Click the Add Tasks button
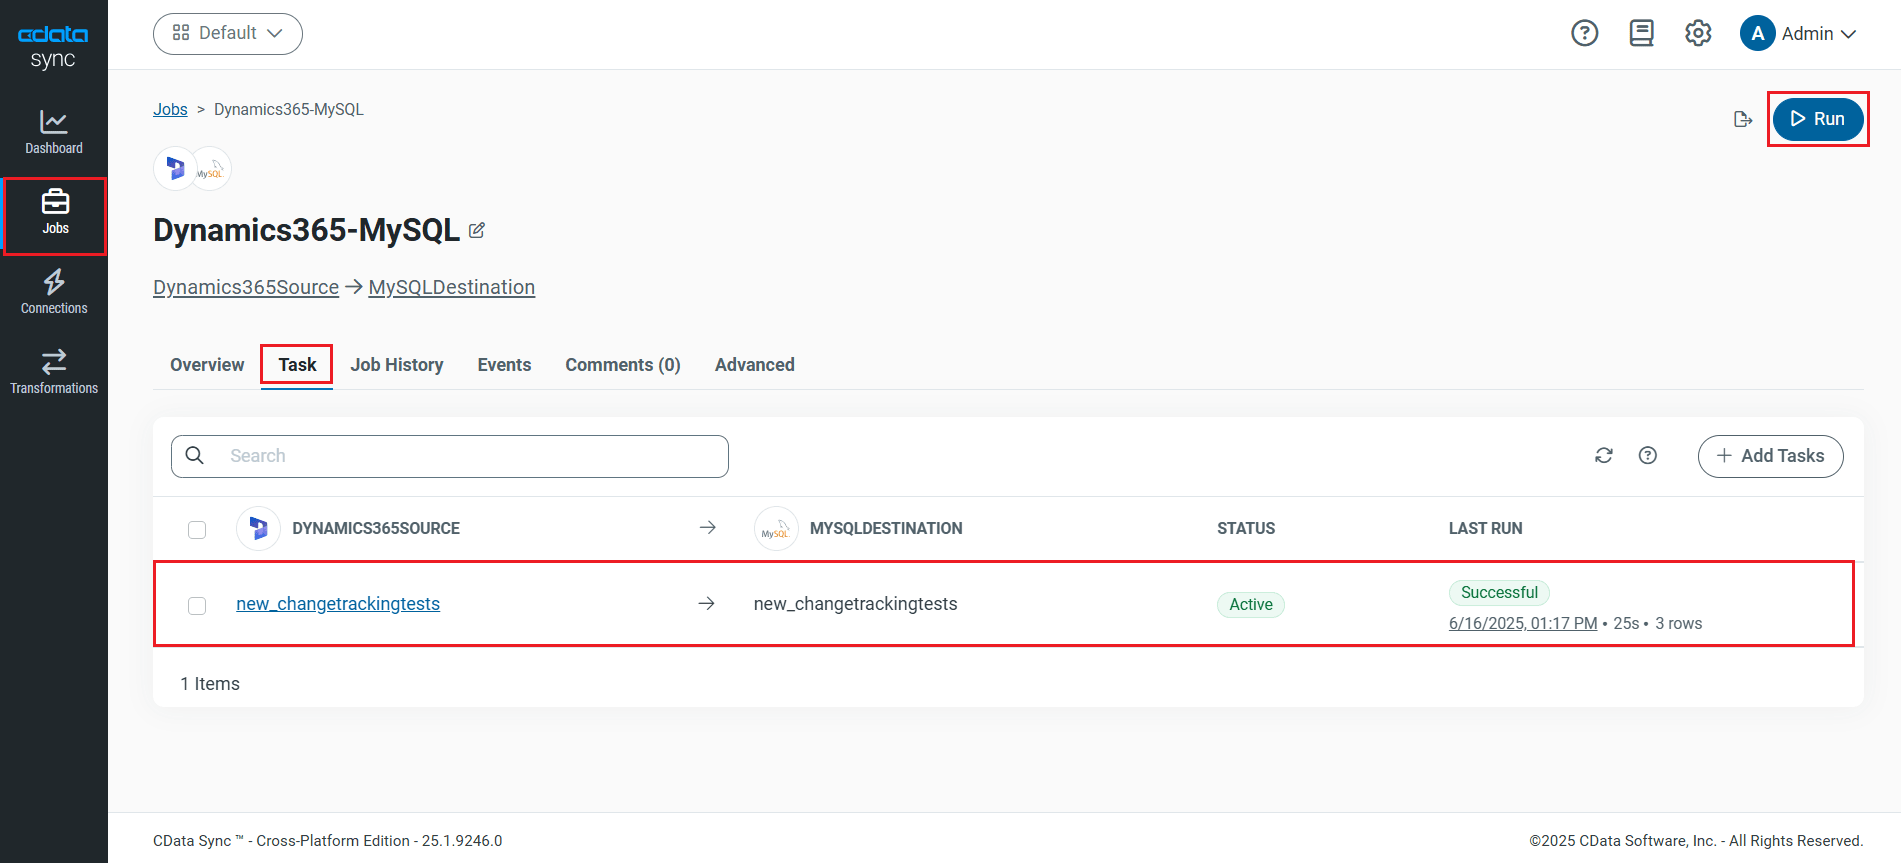Viewport: 1901px width, 863px height. (x=1770, y=456)
